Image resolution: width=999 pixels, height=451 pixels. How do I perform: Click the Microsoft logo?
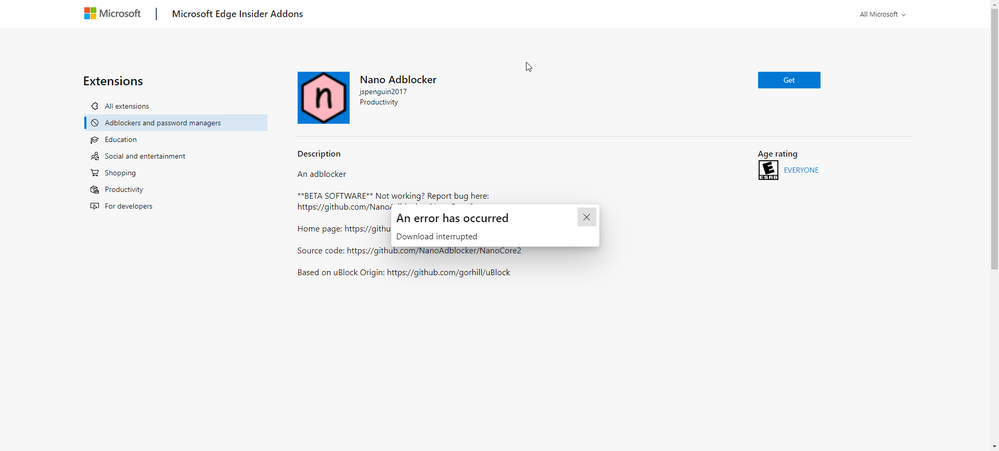point(112,13)
